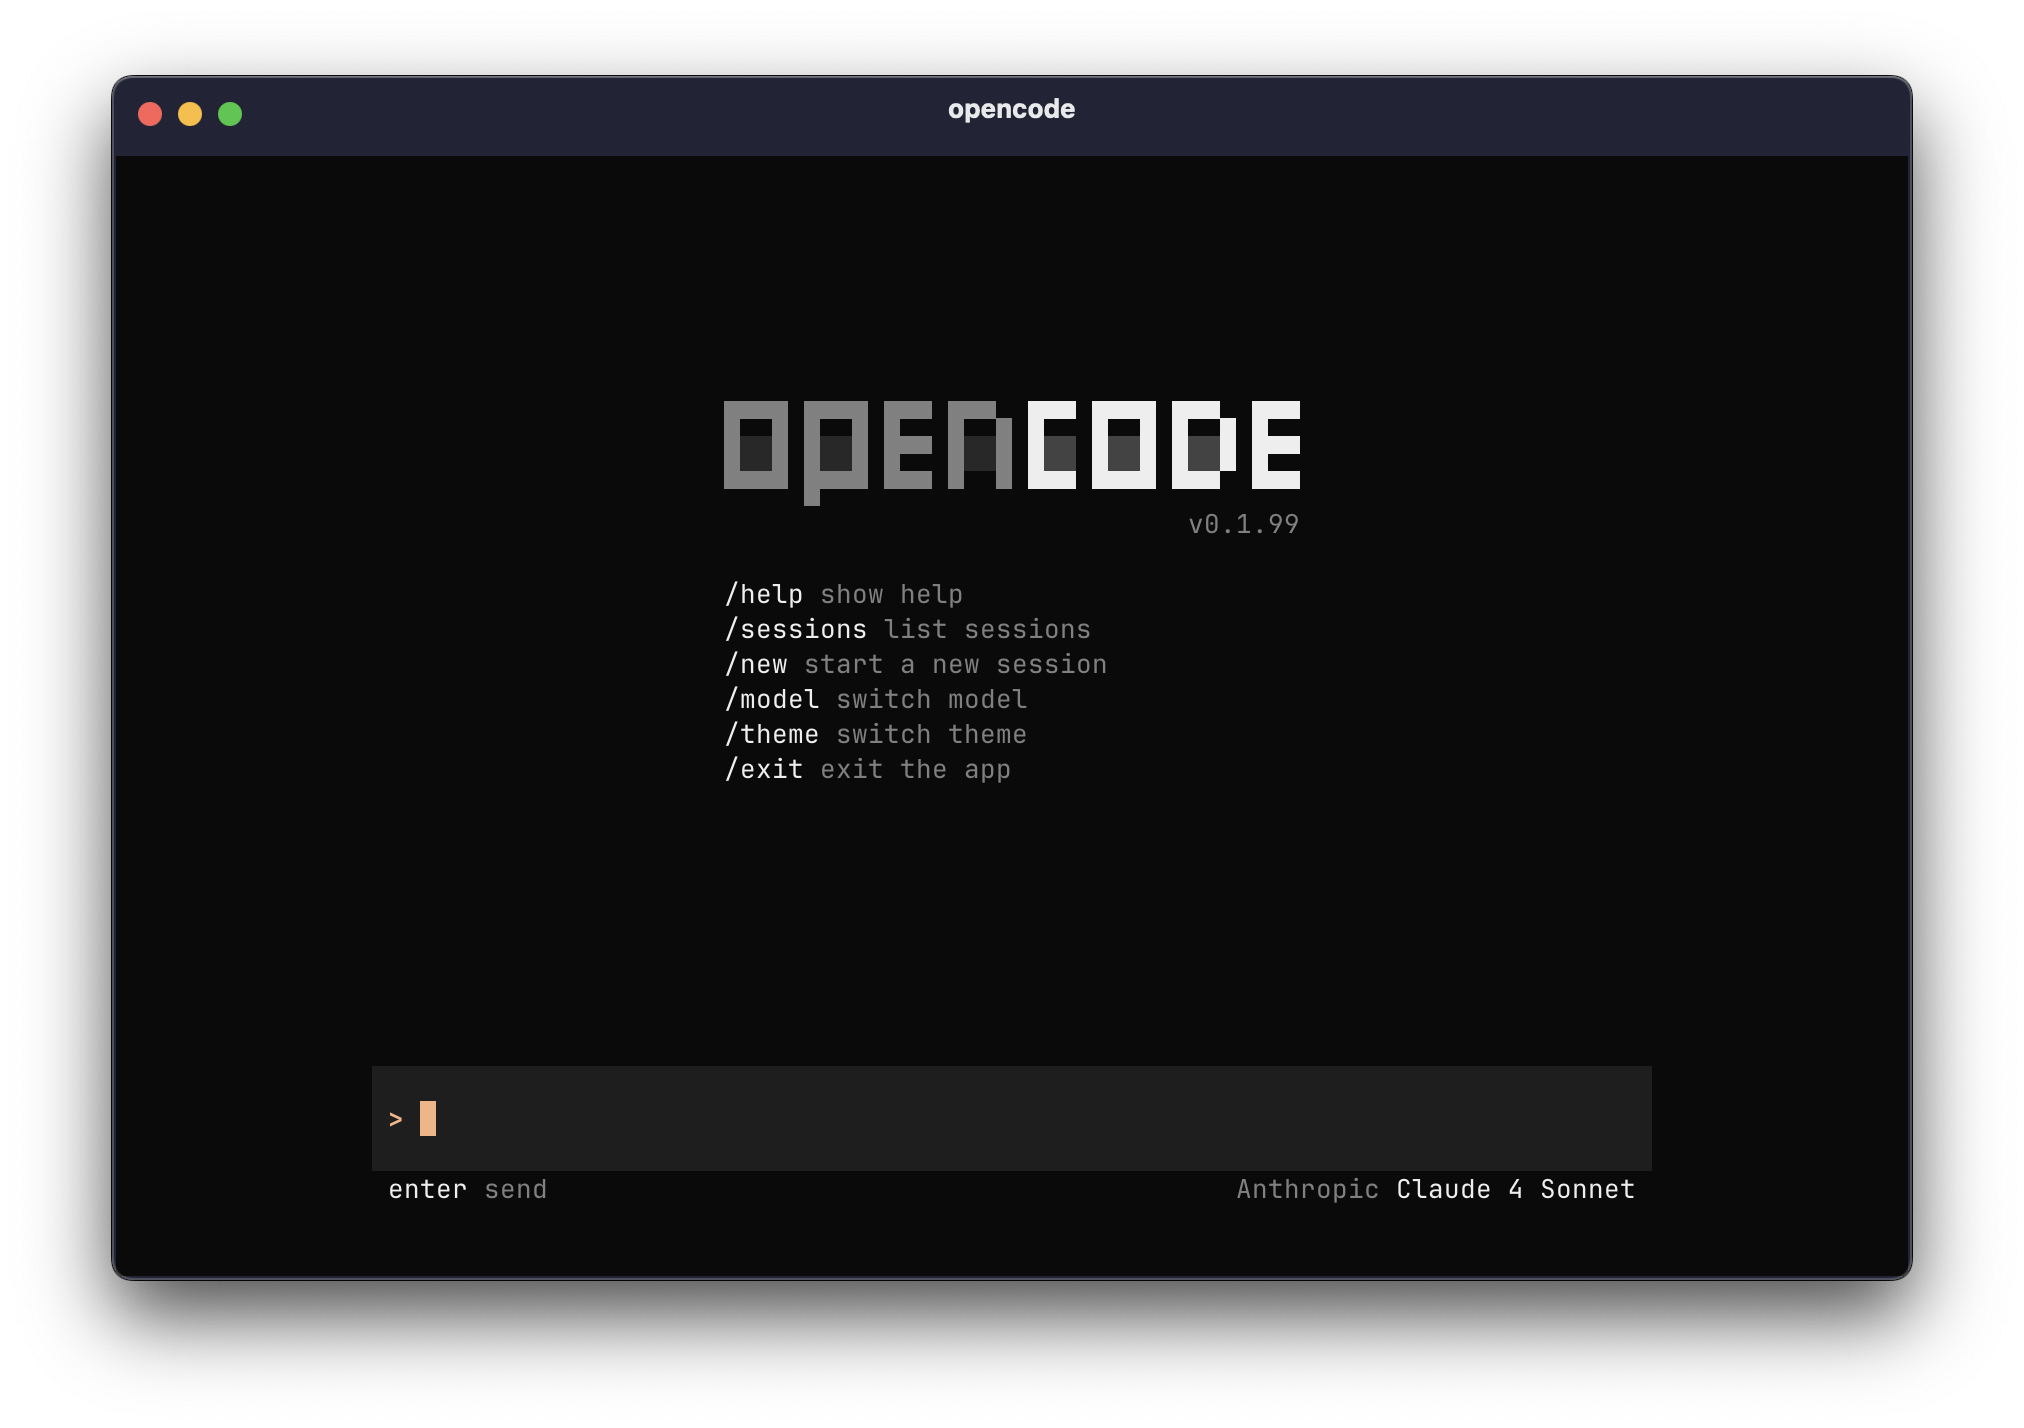Click the 'send' text in the footer
The image size is (2024, 1428).
[515, 1189]
